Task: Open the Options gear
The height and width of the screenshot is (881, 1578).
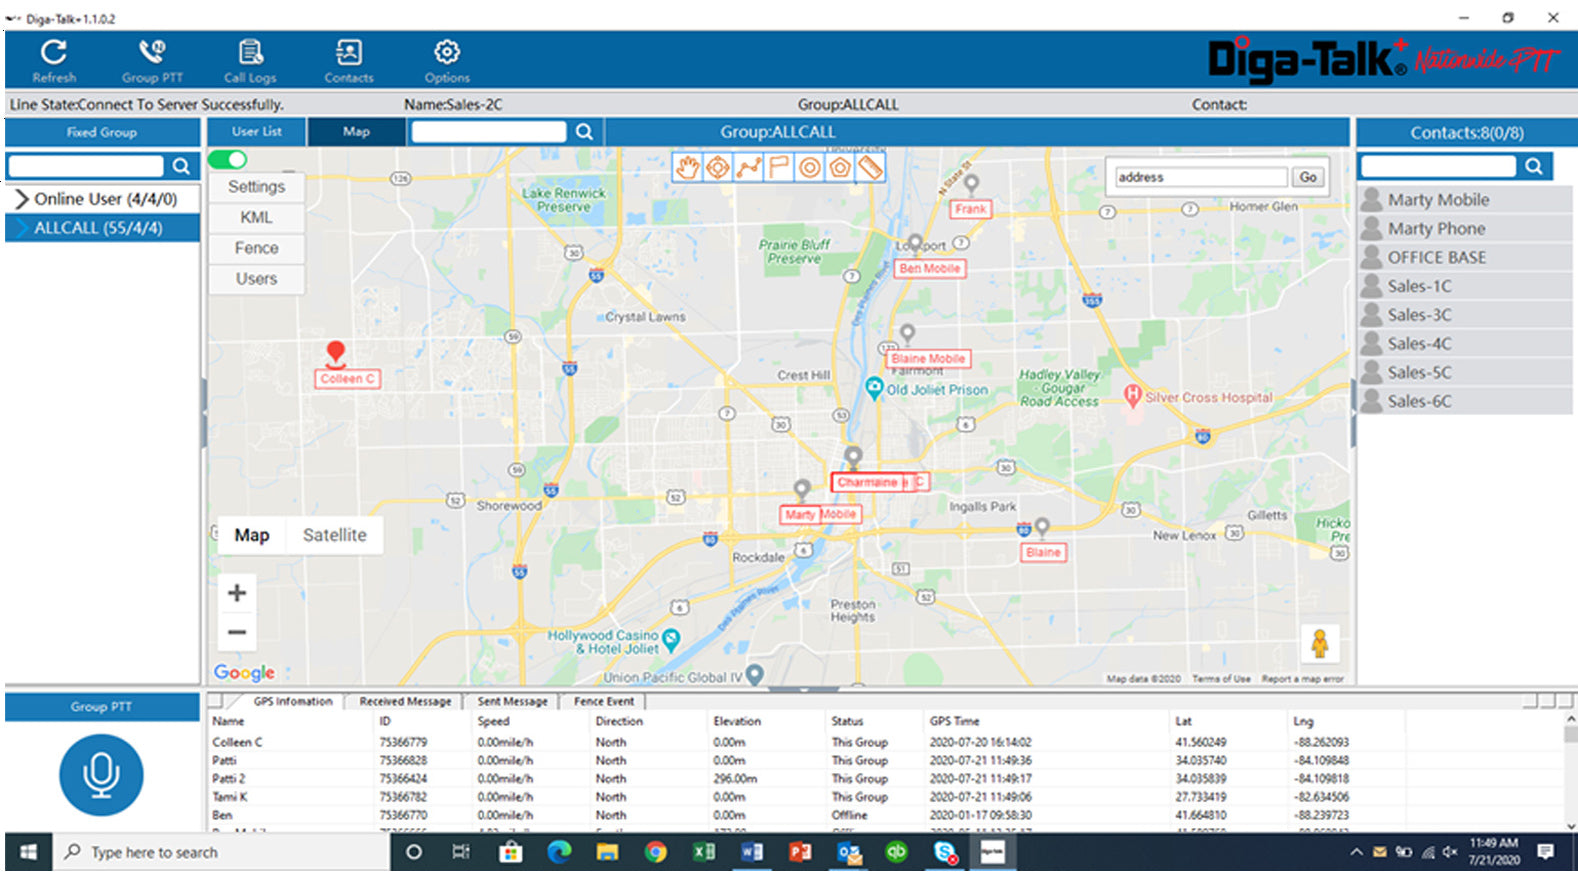Action: (446, 61)
